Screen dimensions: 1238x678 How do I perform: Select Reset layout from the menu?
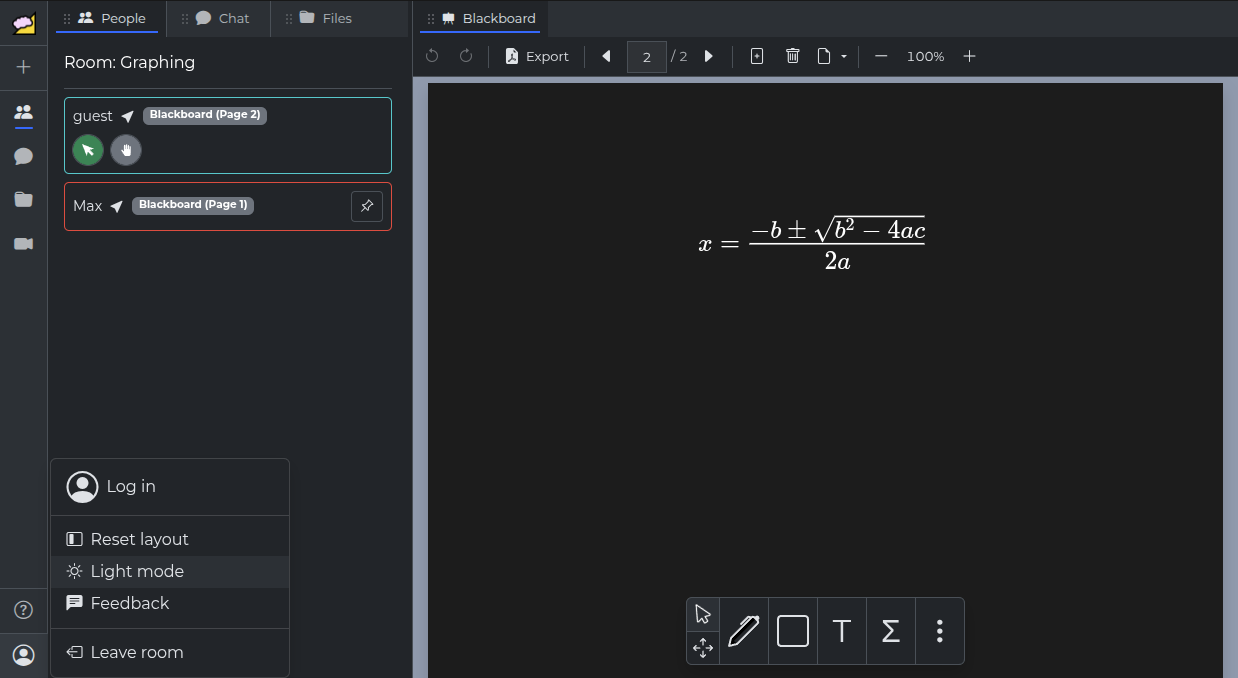[x=170, y=539]
